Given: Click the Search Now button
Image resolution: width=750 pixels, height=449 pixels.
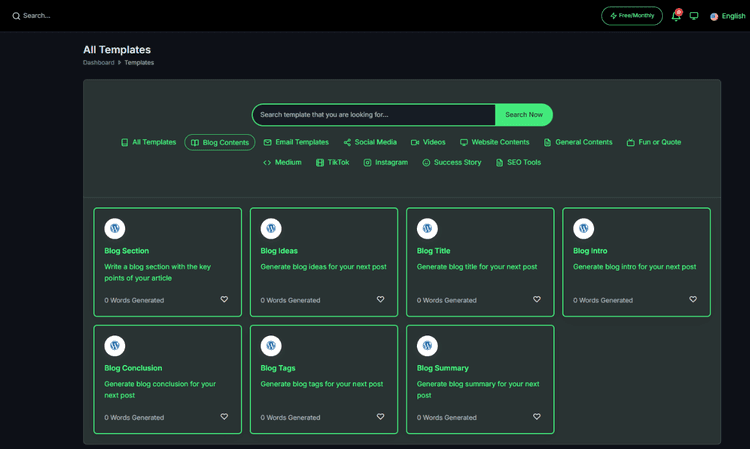Looking at the screenshot, I should (524, 115).
